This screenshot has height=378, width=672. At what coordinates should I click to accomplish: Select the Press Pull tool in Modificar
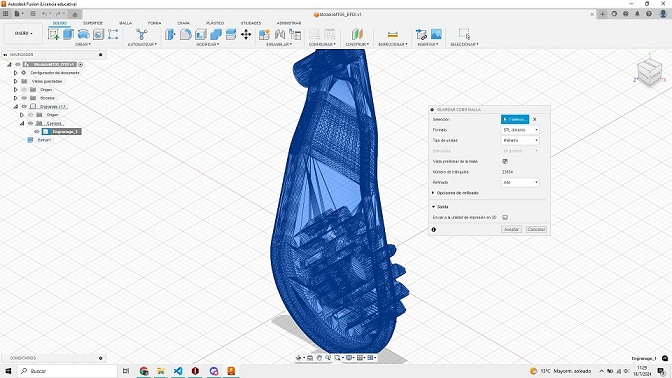click(170, 34)
